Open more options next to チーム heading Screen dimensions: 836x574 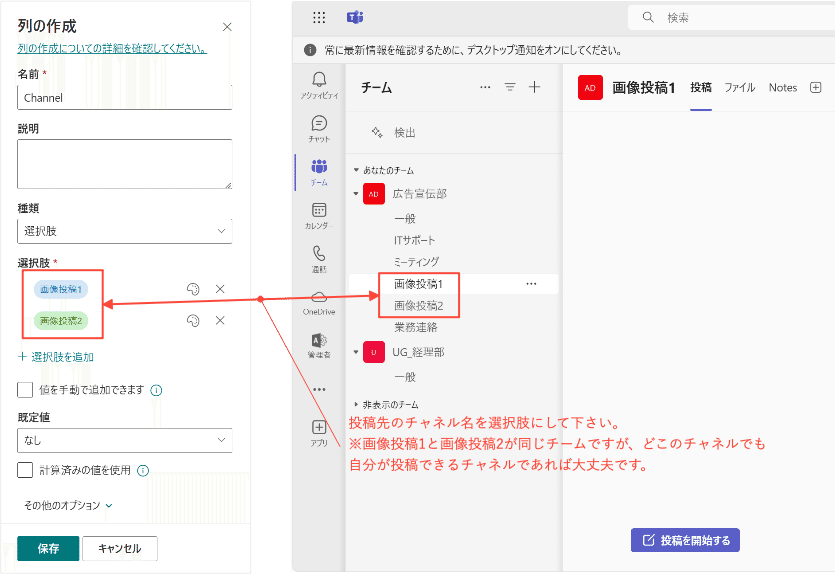point(485,87)
